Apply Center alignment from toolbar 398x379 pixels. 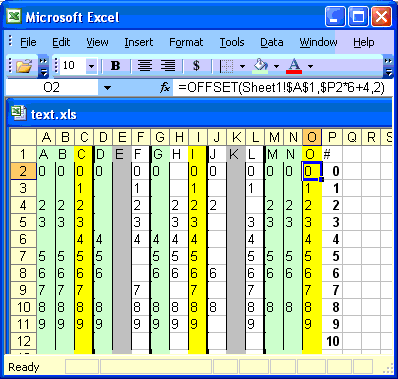point(145,66)
